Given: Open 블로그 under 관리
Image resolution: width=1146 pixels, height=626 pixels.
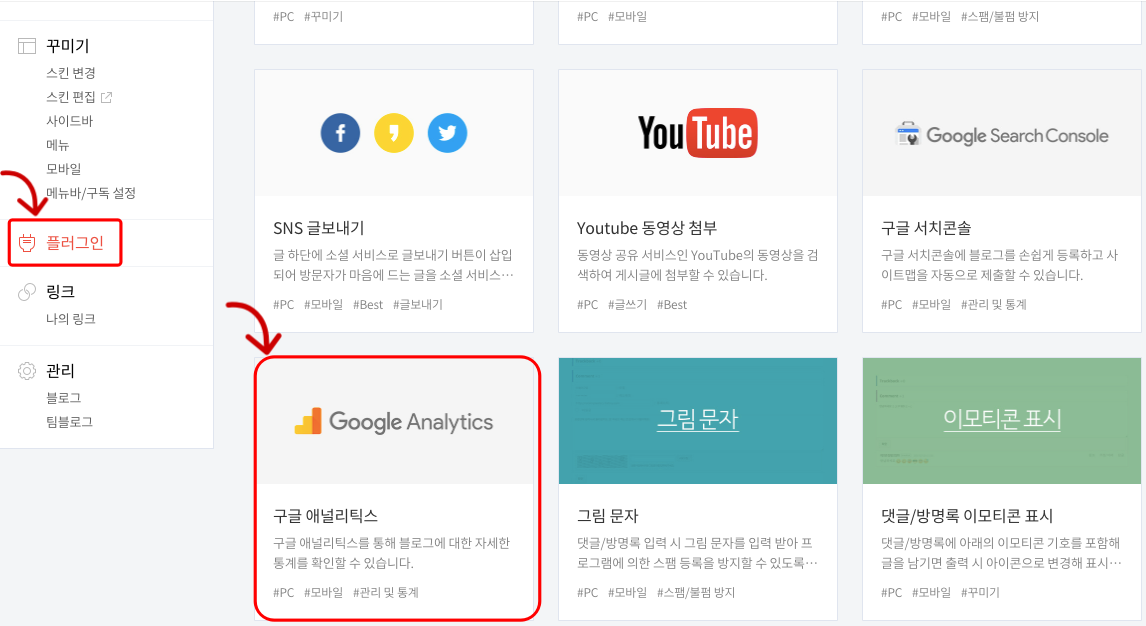Looking at the screenshot, I should coord(64,398).
